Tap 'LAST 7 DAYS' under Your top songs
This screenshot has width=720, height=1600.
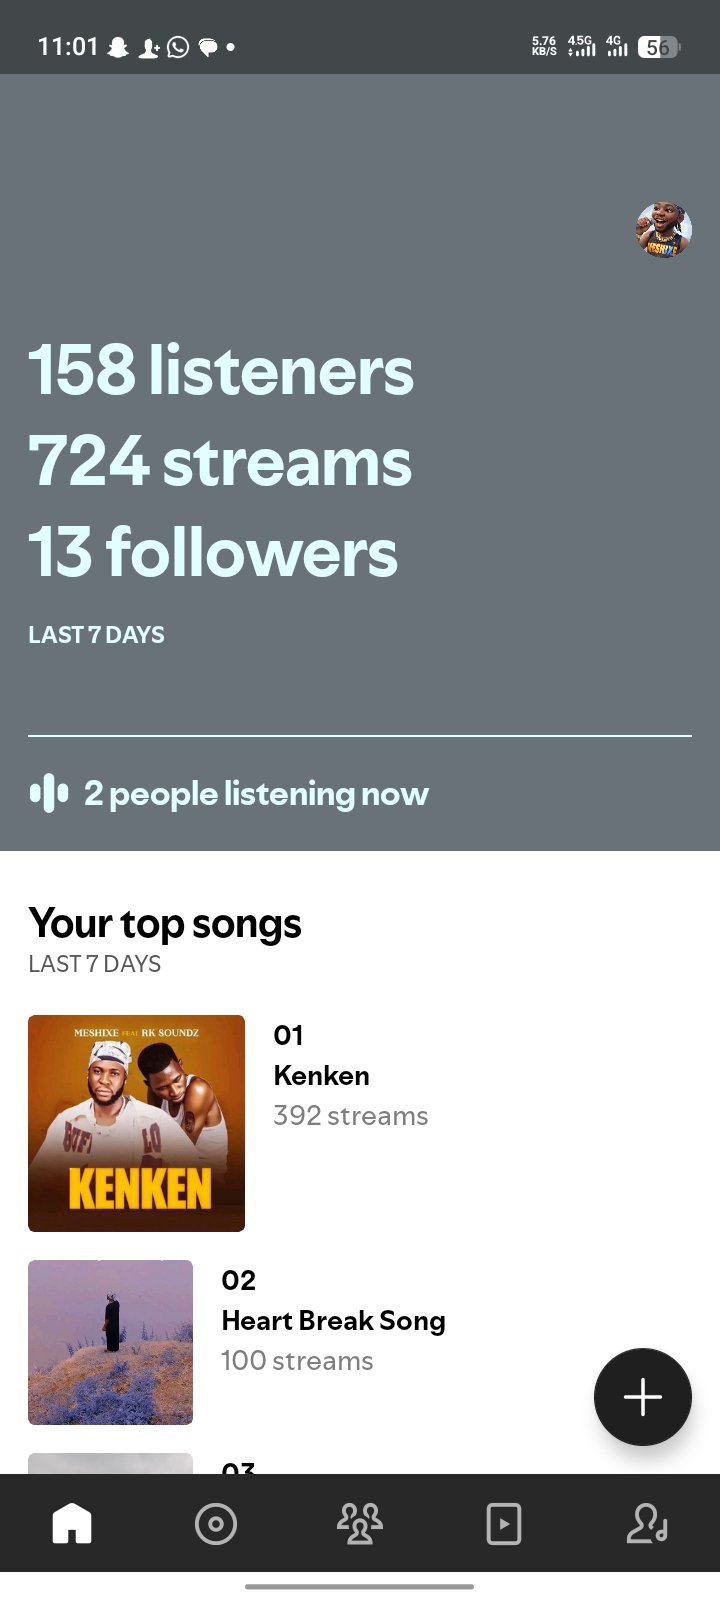[x=95, y=964]
